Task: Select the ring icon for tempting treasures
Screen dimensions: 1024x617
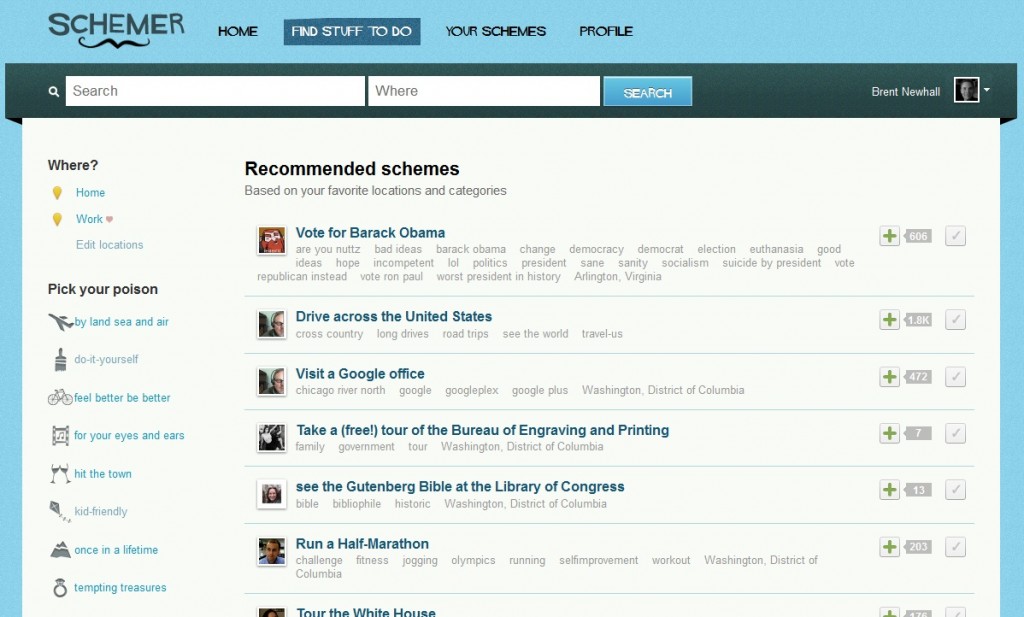Action: coord(60,588)
